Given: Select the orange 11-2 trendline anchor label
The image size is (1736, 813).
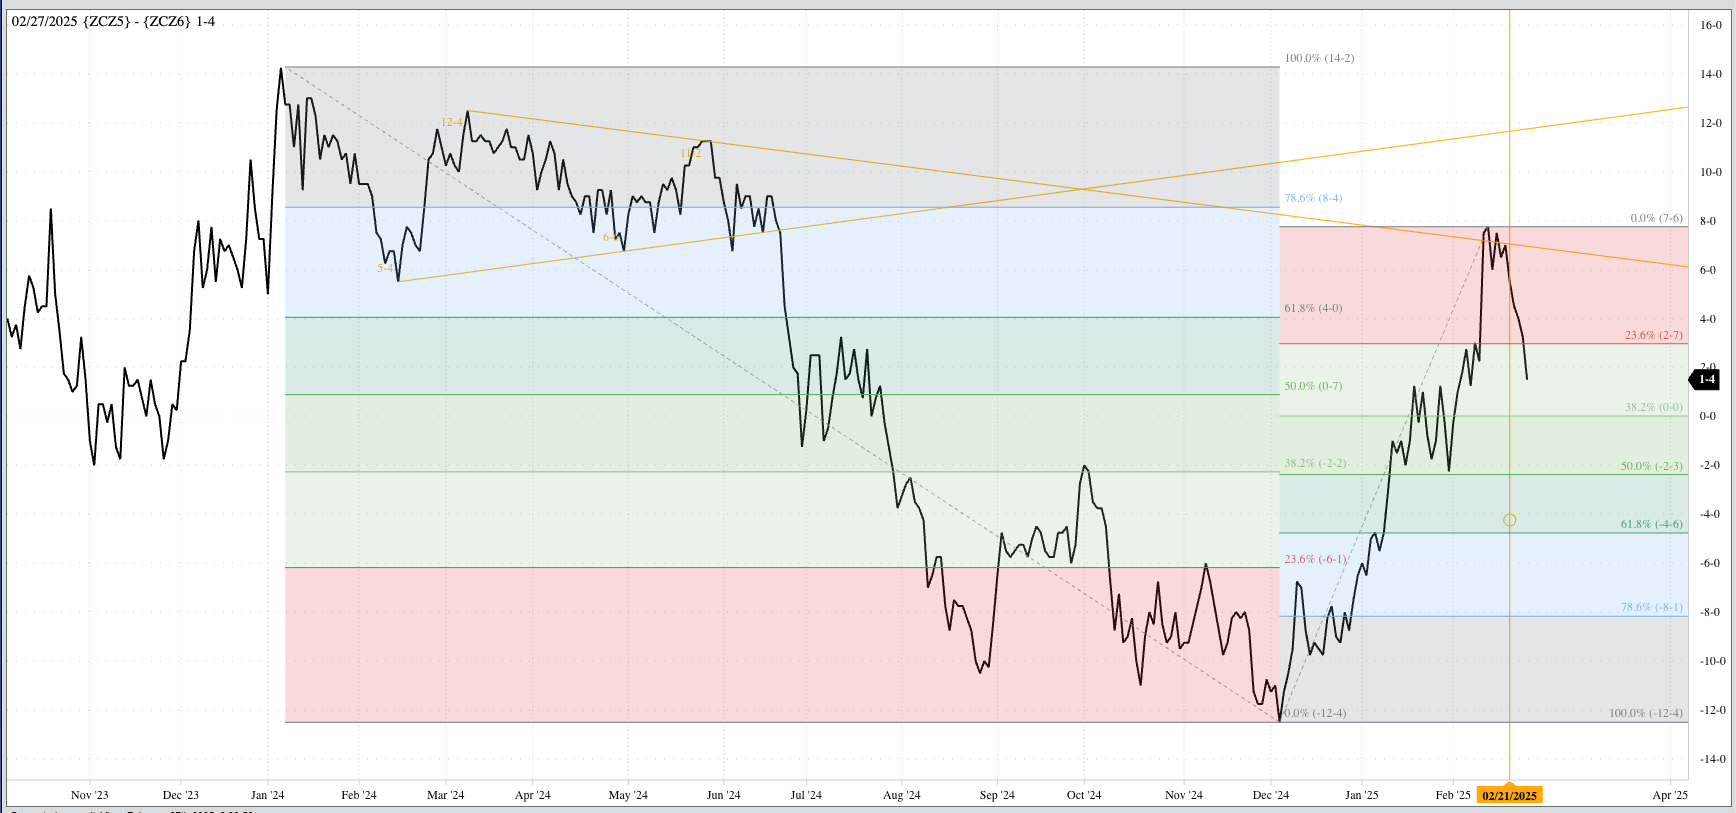Looking at the screenshot, I should pos(690,153).
